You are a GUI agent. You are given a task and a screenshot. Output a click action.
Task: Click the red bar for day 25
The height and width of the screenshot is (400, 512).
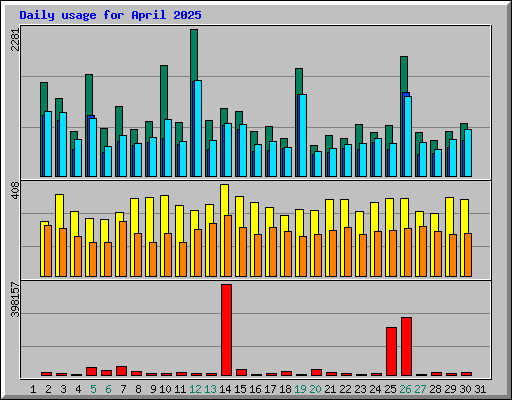click(x=391, y=352)
